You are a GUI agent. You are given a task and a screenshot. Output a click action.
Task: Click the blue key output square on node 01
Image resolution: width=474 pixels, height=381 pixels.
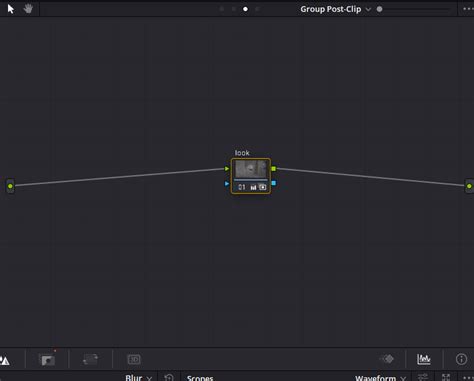pos(274,183)
